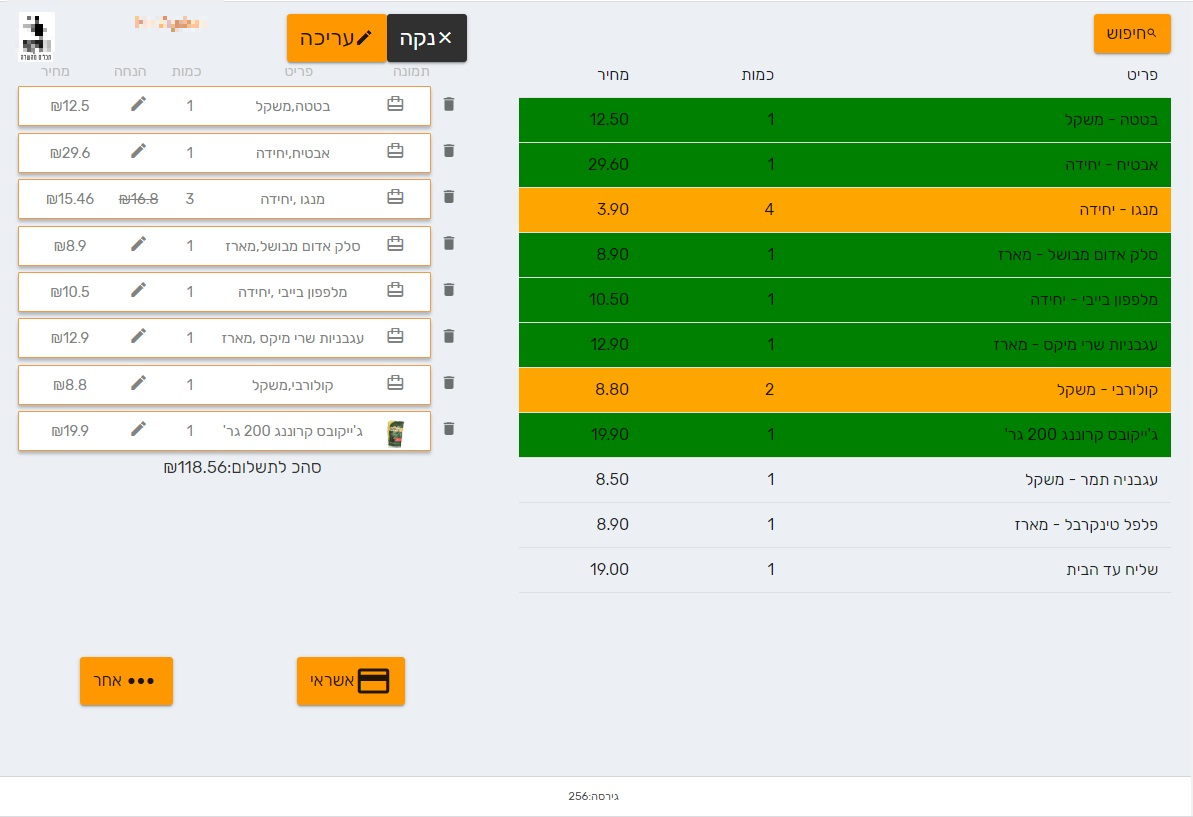1193x817 pixels.
Task: Click the עריכה edit button
Action: click(337, 38)
